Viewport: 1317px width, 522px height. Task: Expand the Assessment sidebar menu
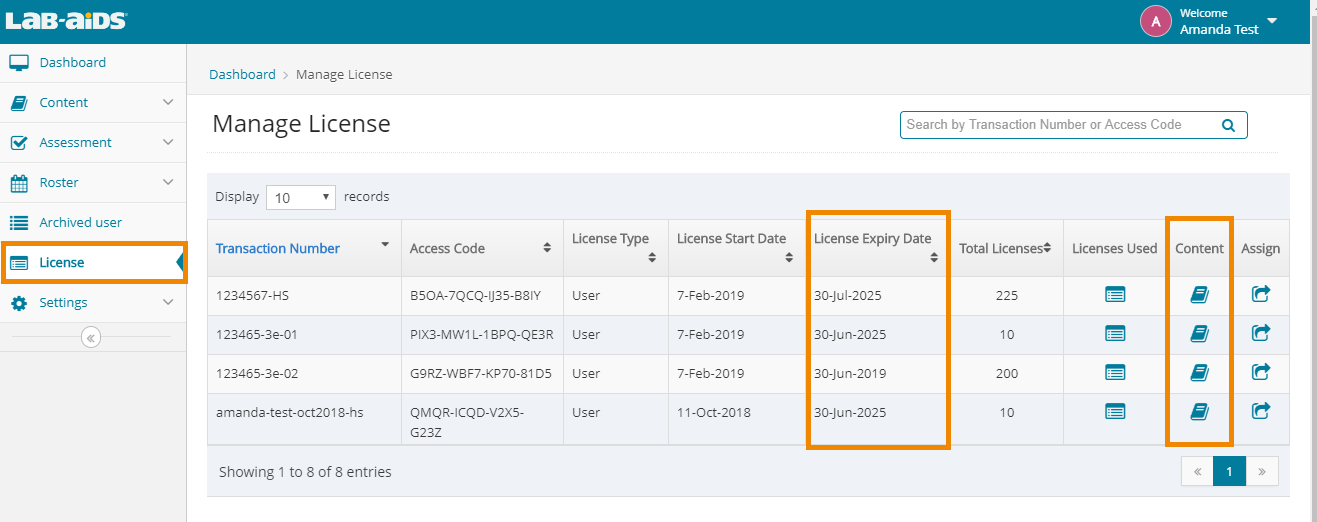92,143
